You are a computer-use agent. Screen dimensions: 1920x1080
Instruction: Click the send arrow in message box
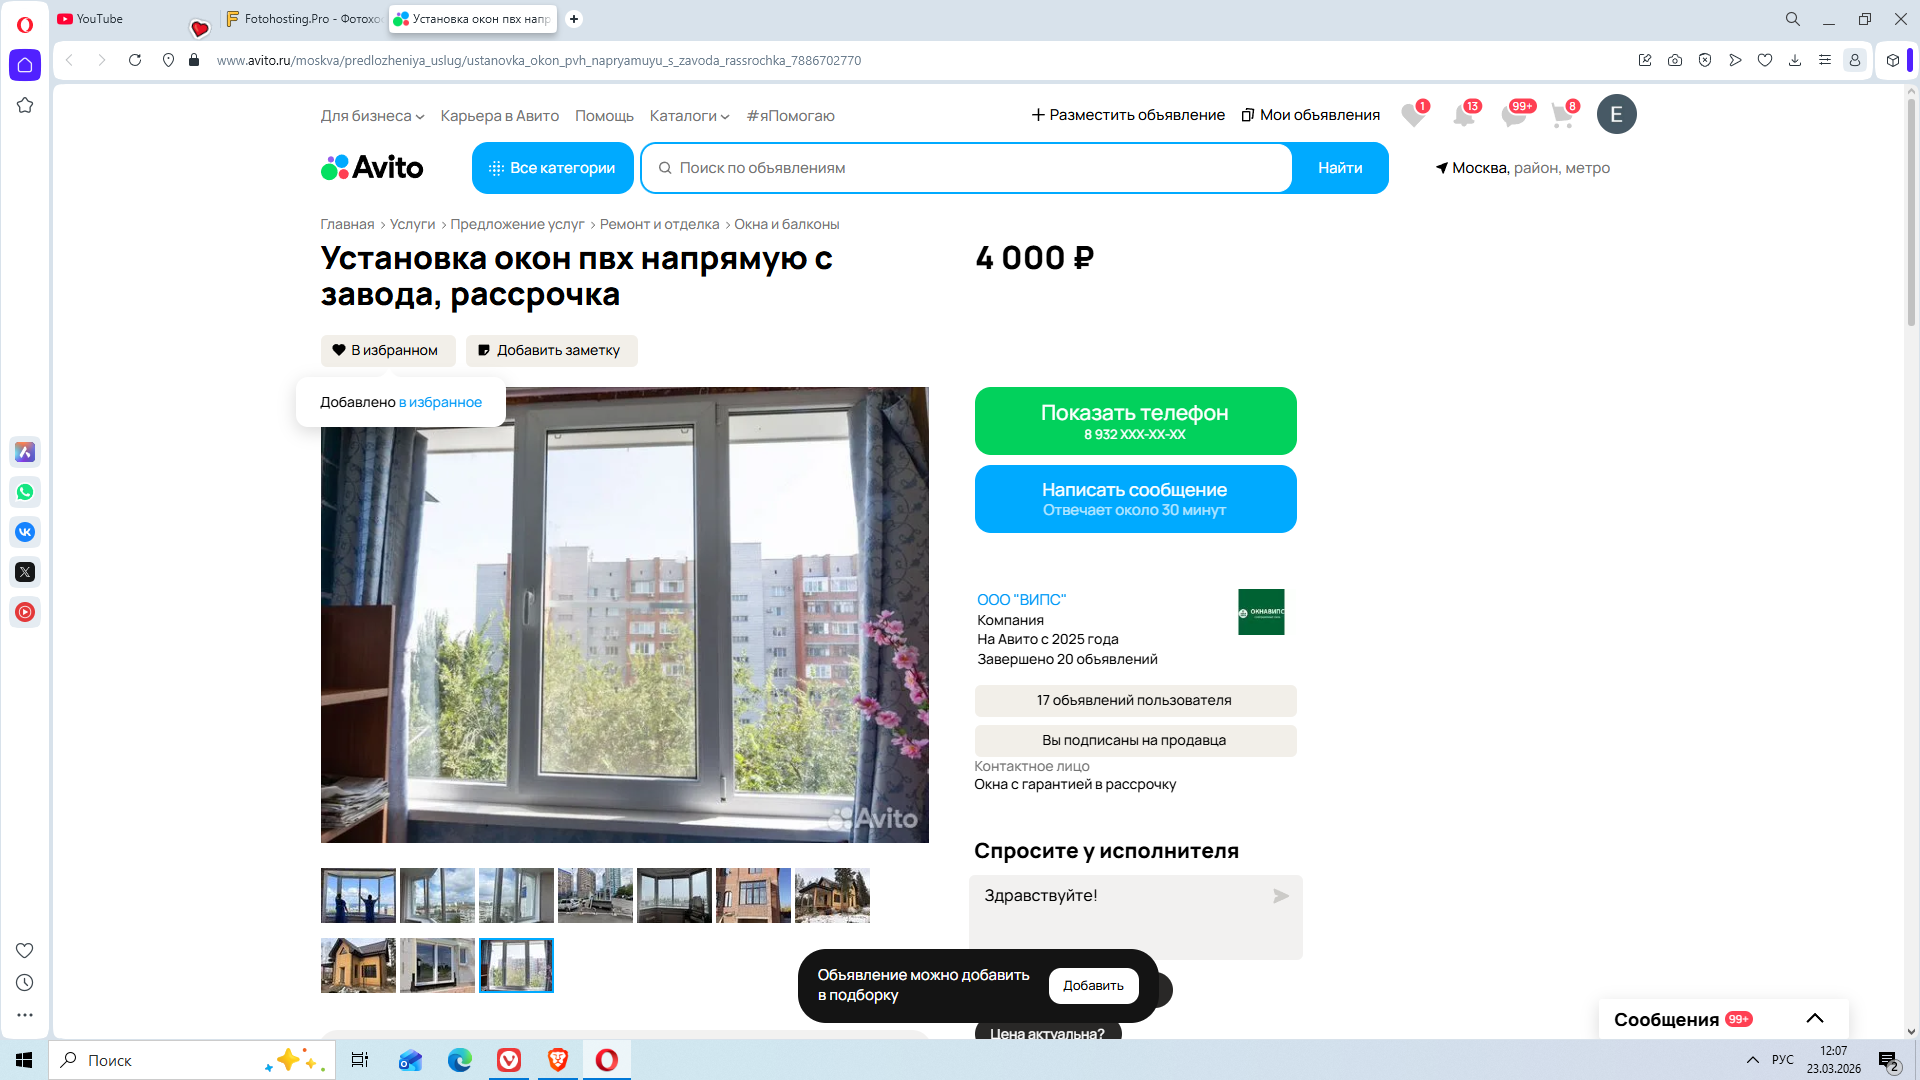(x=1280, y=896)
